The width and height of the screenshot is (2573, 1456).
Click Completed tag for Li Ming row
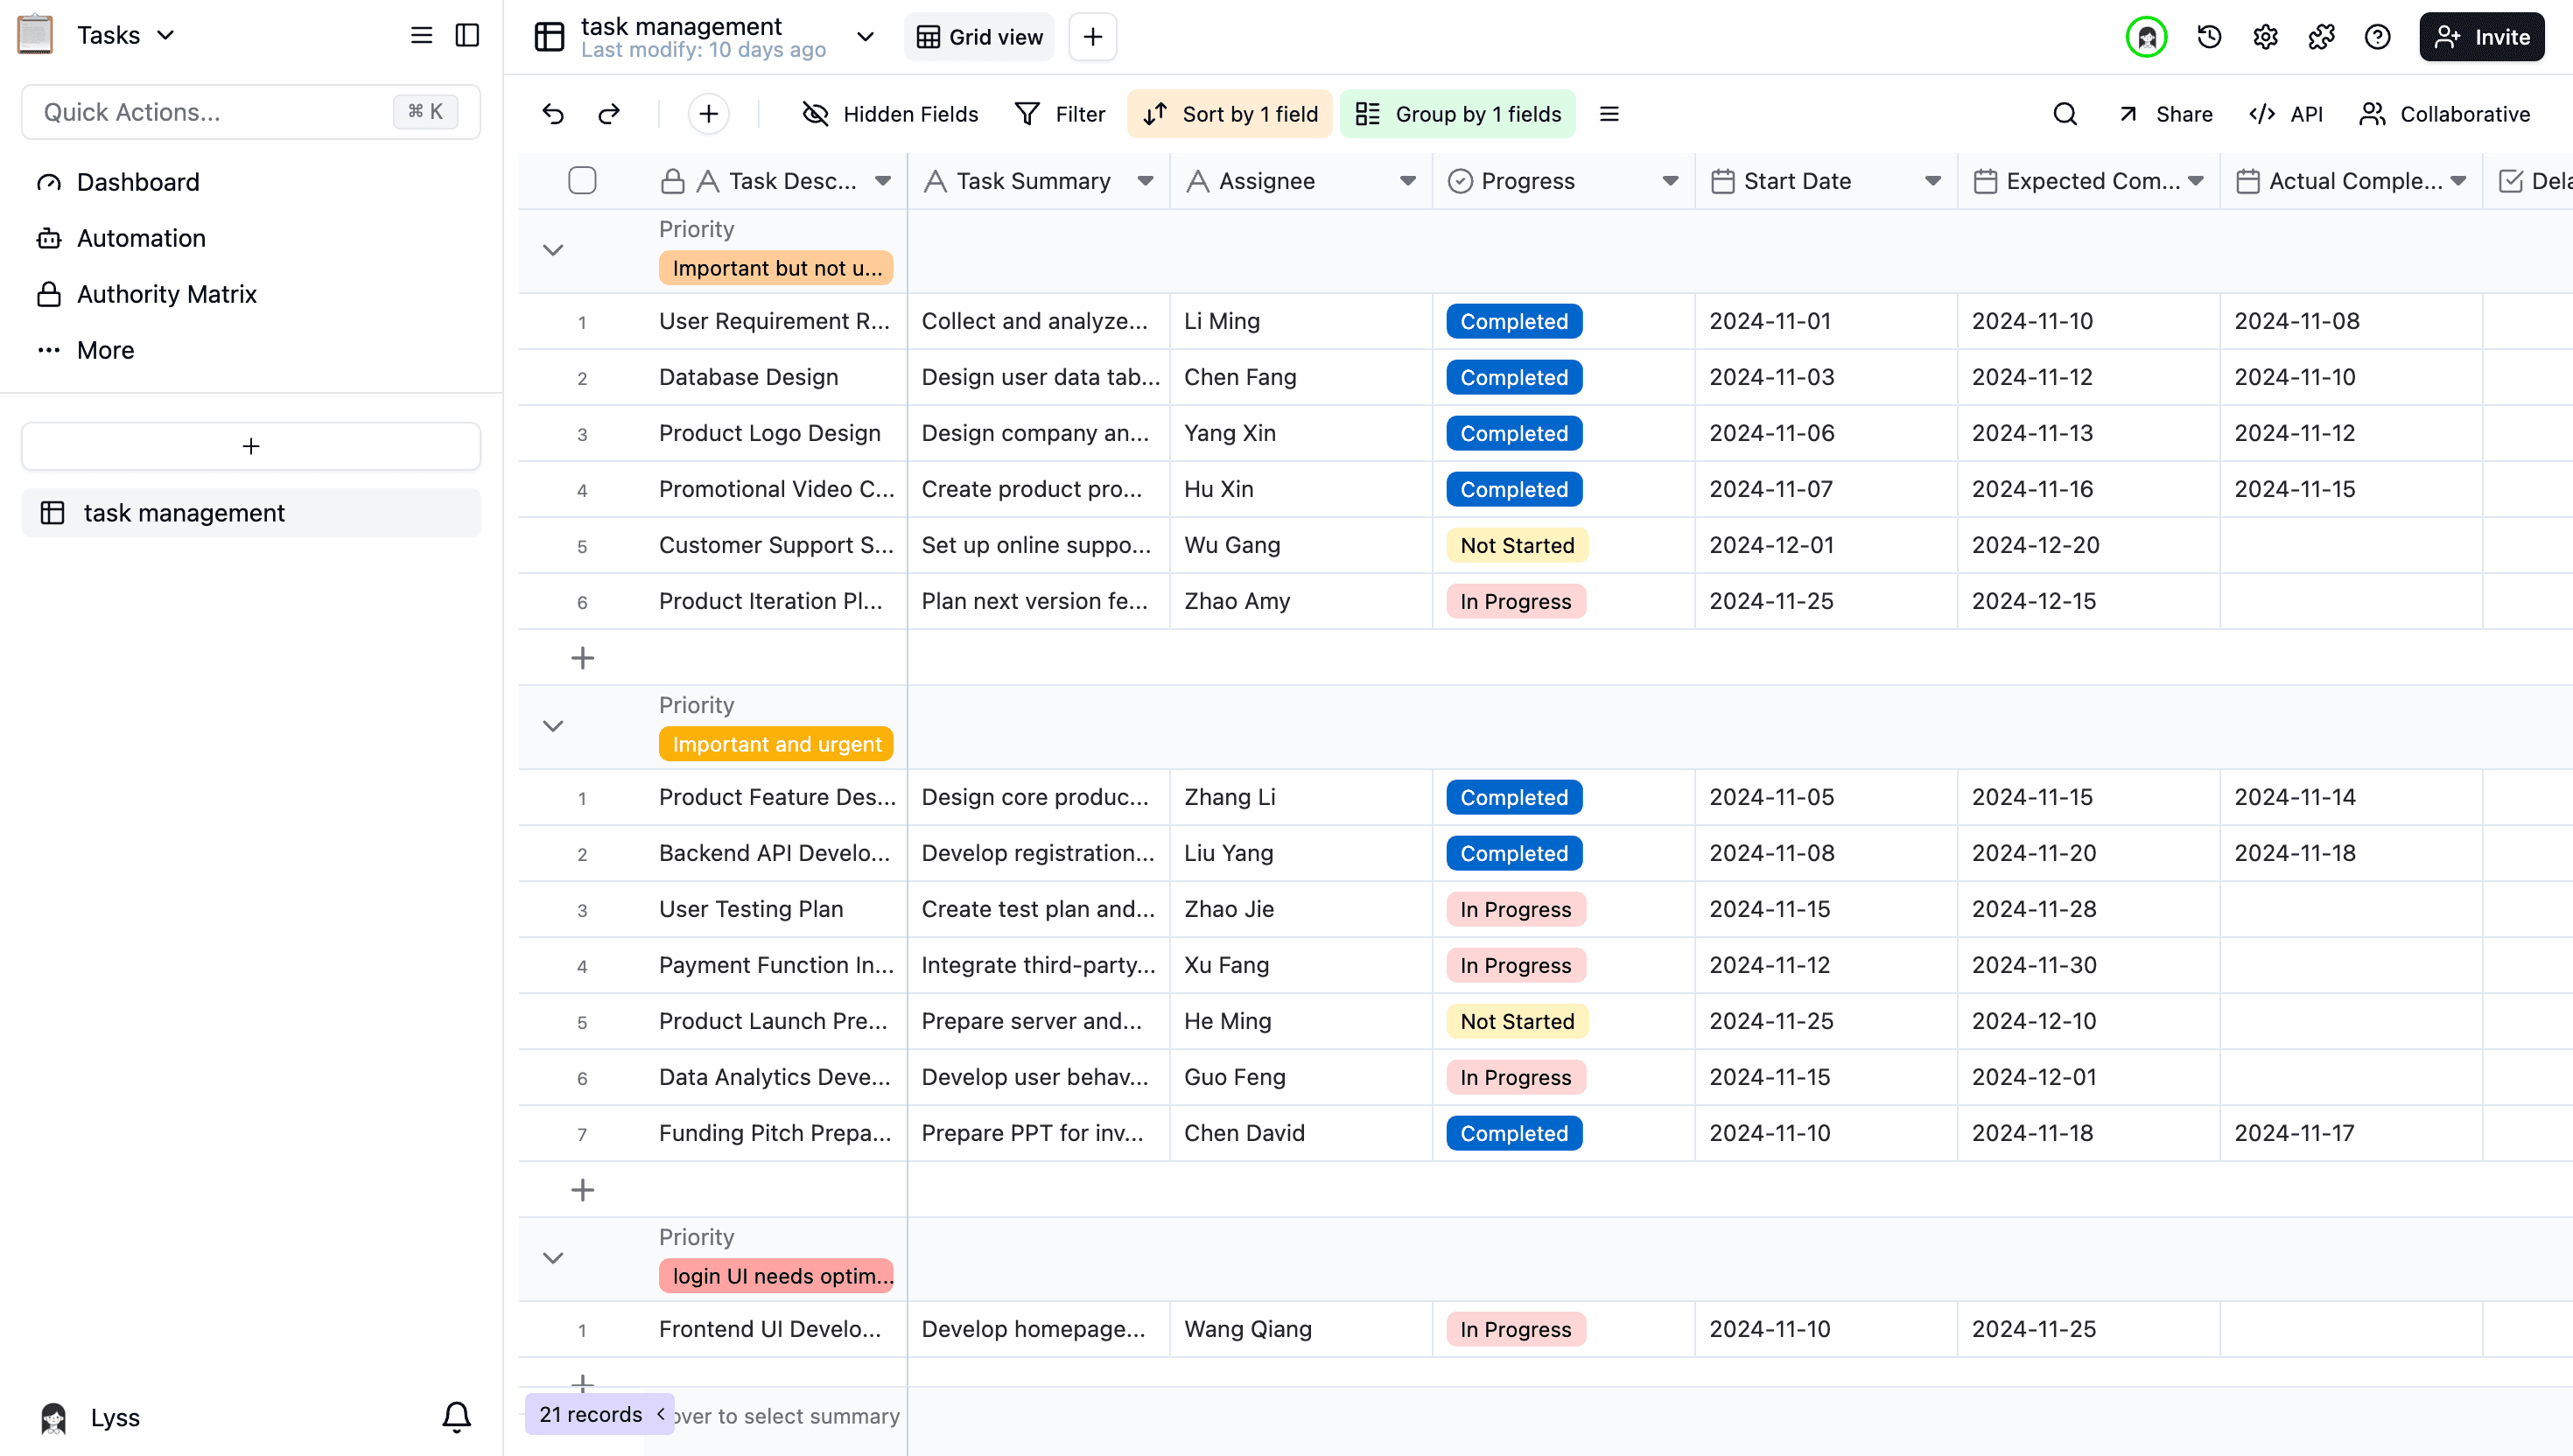1513,321
